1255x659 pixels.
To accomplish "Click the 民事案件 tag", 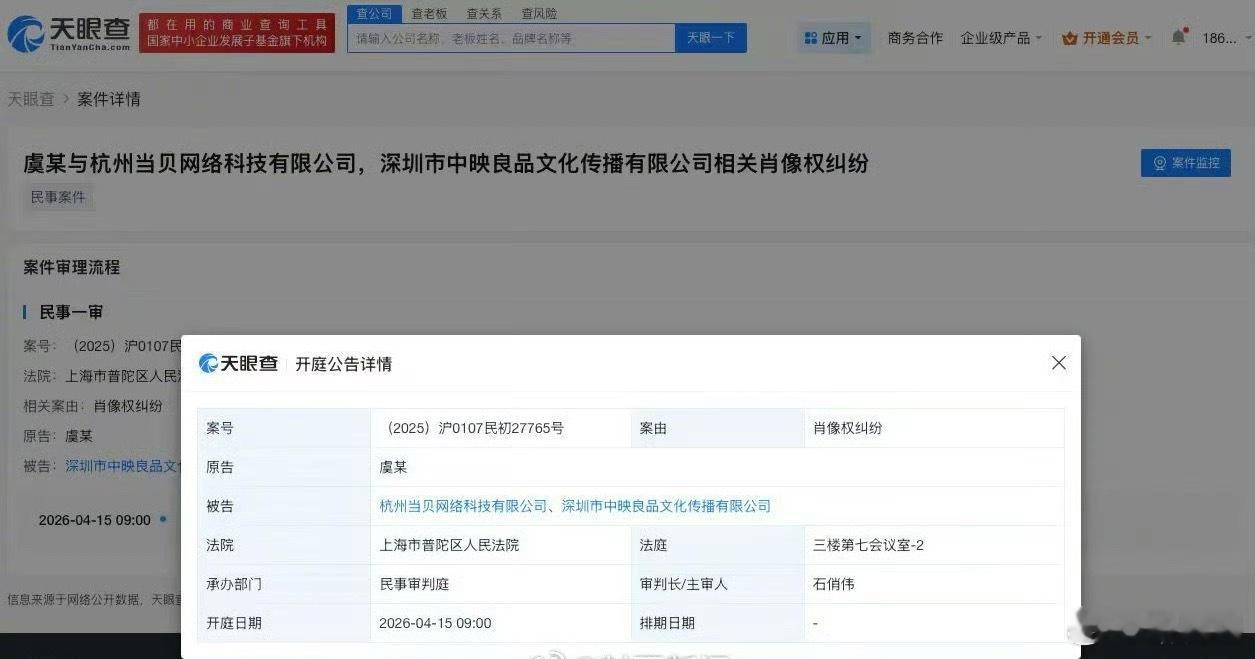I will (58, 197).
